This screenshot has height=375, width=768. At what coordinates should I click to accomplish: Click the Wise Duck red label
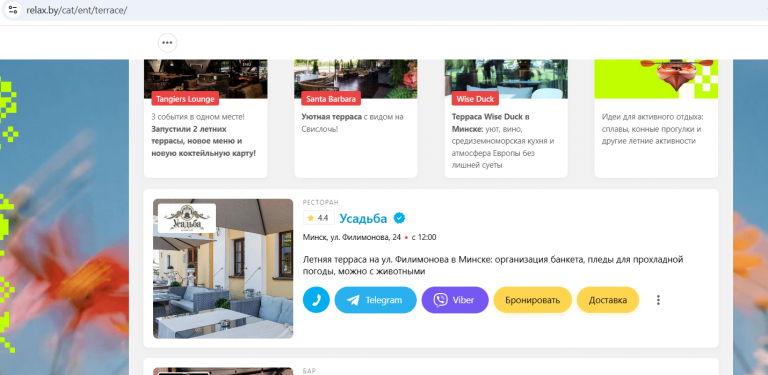(x=475, y=99)
